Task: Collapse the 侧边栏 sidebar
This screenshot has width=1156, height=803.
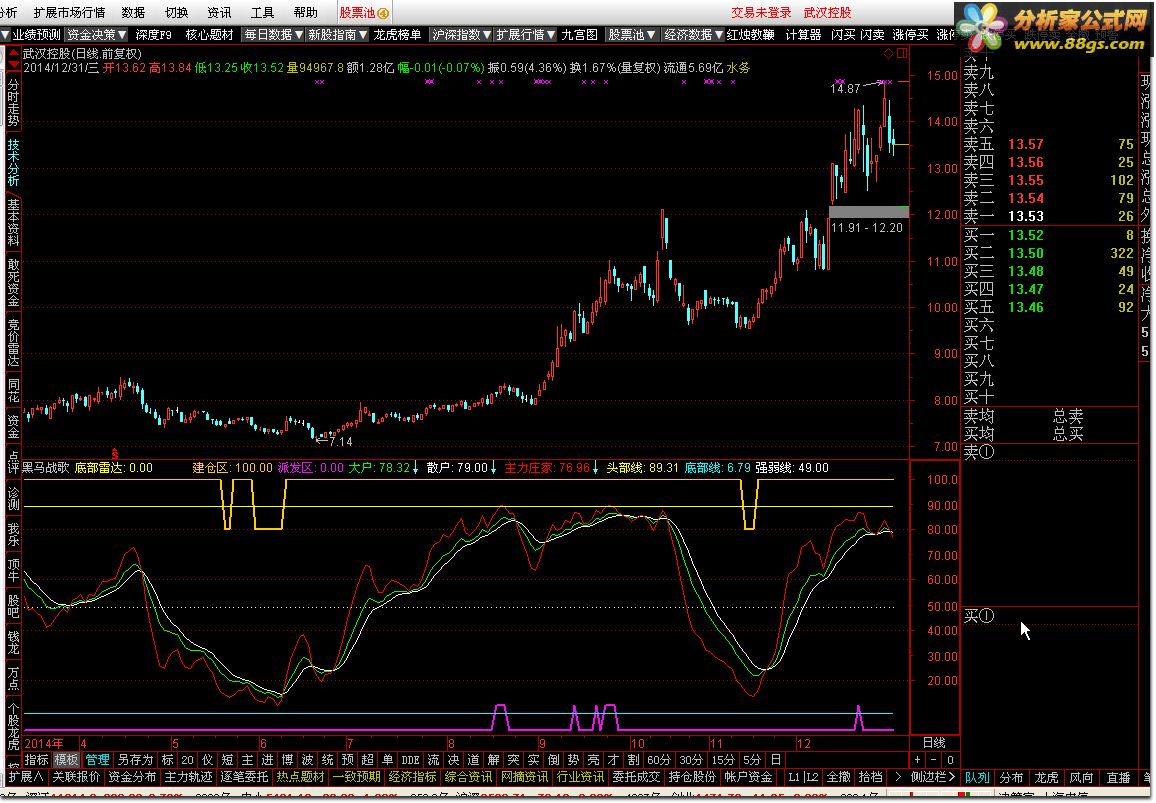Action: click(933, 777)
